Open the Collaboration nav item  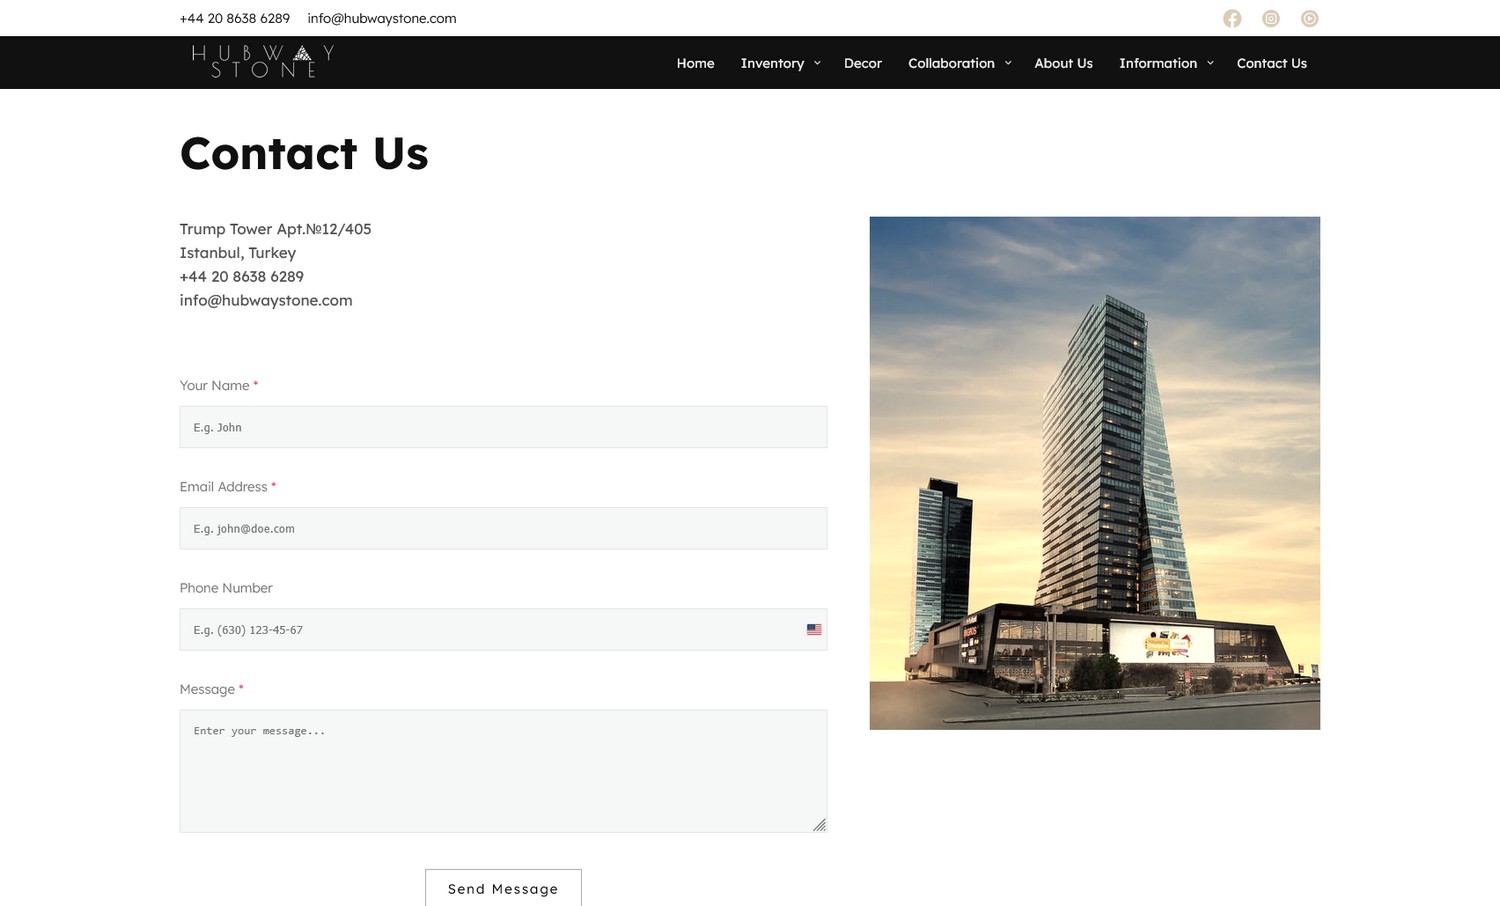click(951, 63)
